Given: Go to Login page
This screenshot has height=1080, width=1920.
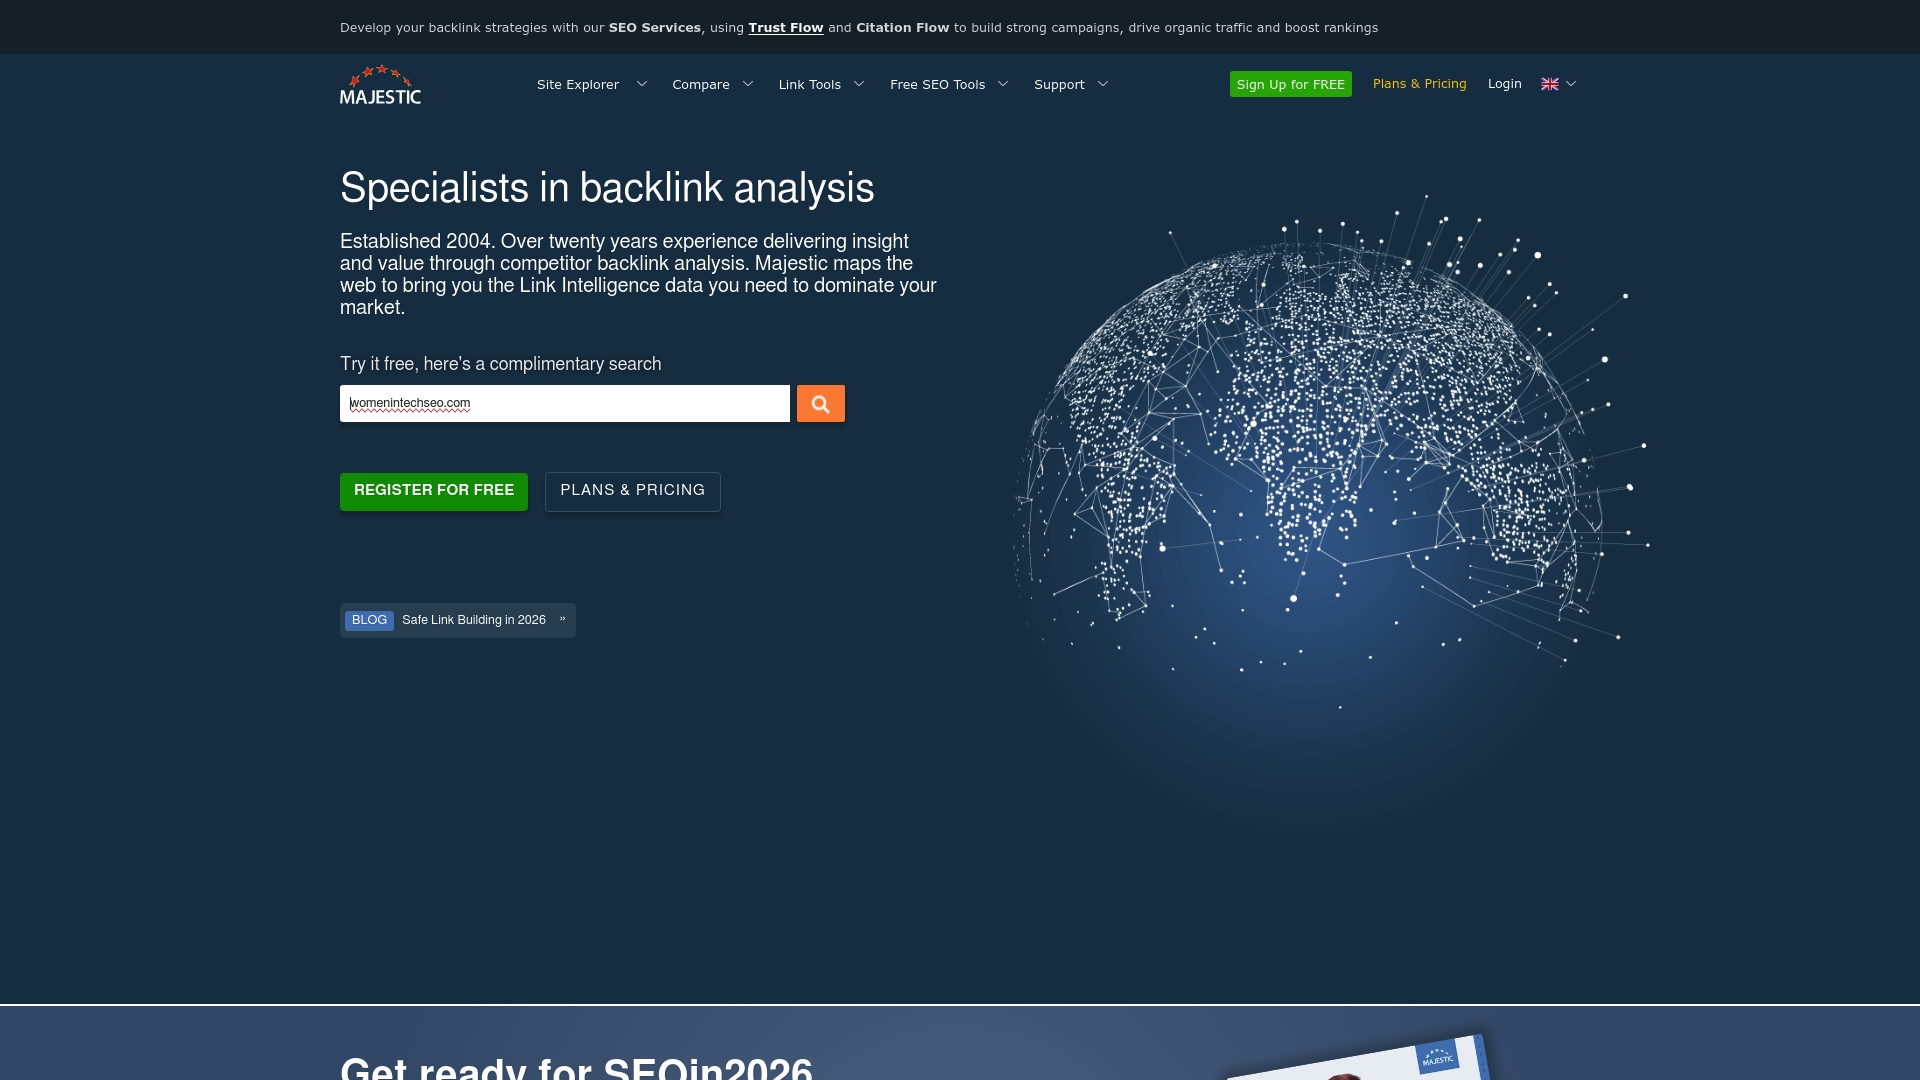Looking at the screenshot, I should [1504, 84].
